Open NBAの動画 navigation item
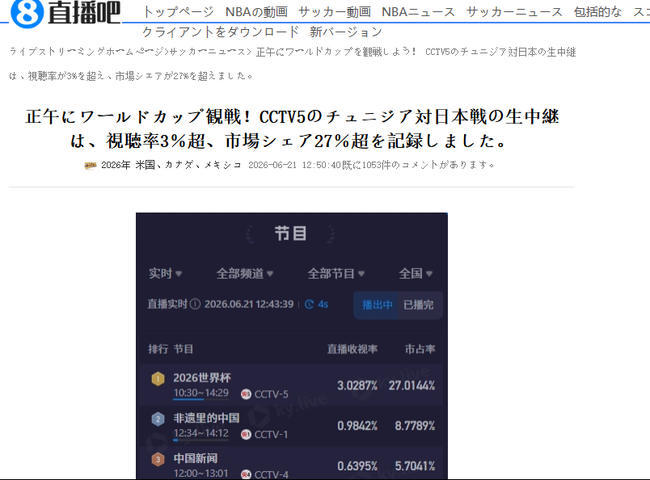The image size is (650, 480). click(256, 12)
